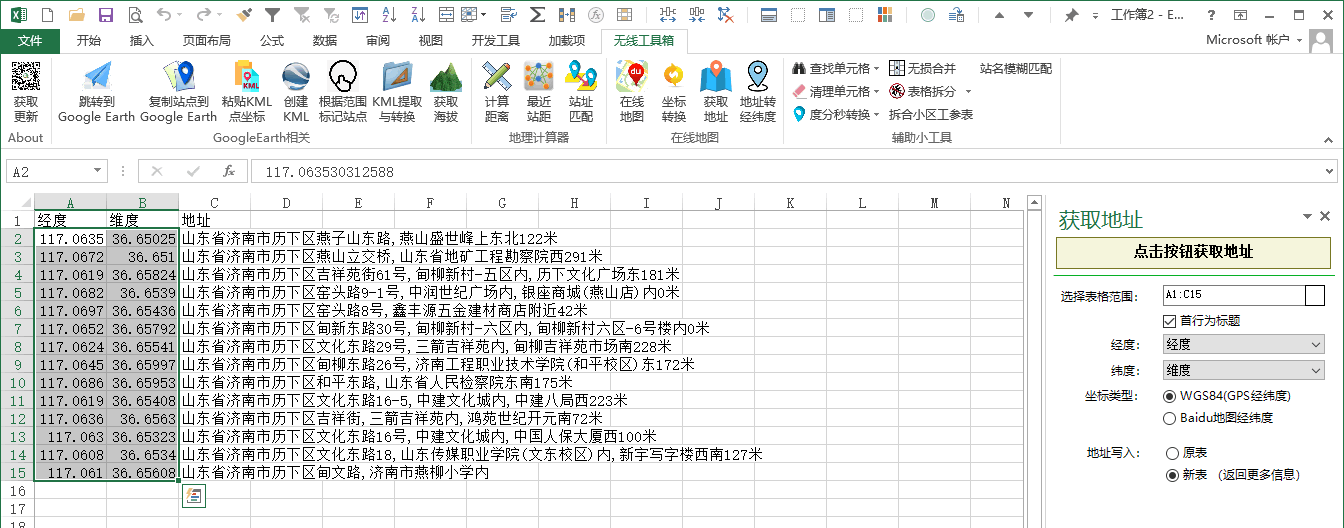Switch to the 开发工具 tab
Image resolution: width=1344 pixels, height=528 pixels.
(496, 40)
